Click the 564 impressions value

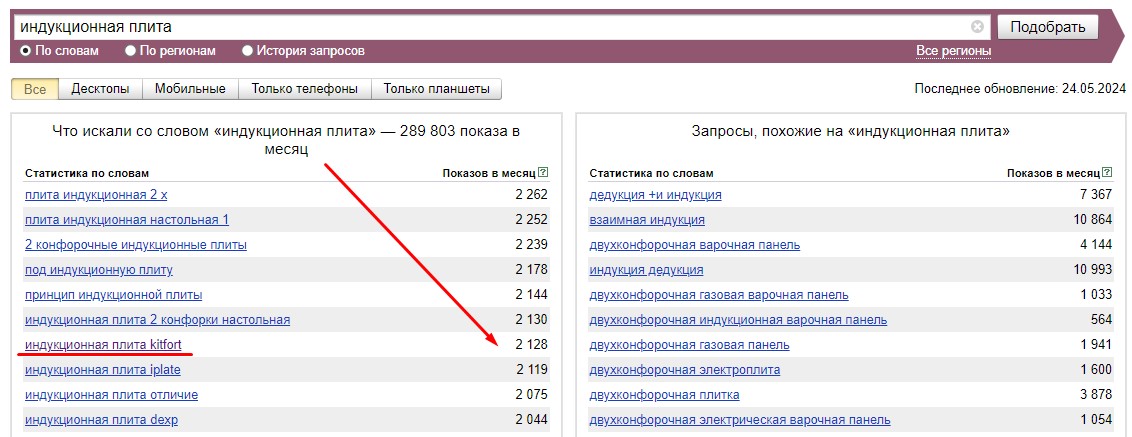[x=1102, y=320]
